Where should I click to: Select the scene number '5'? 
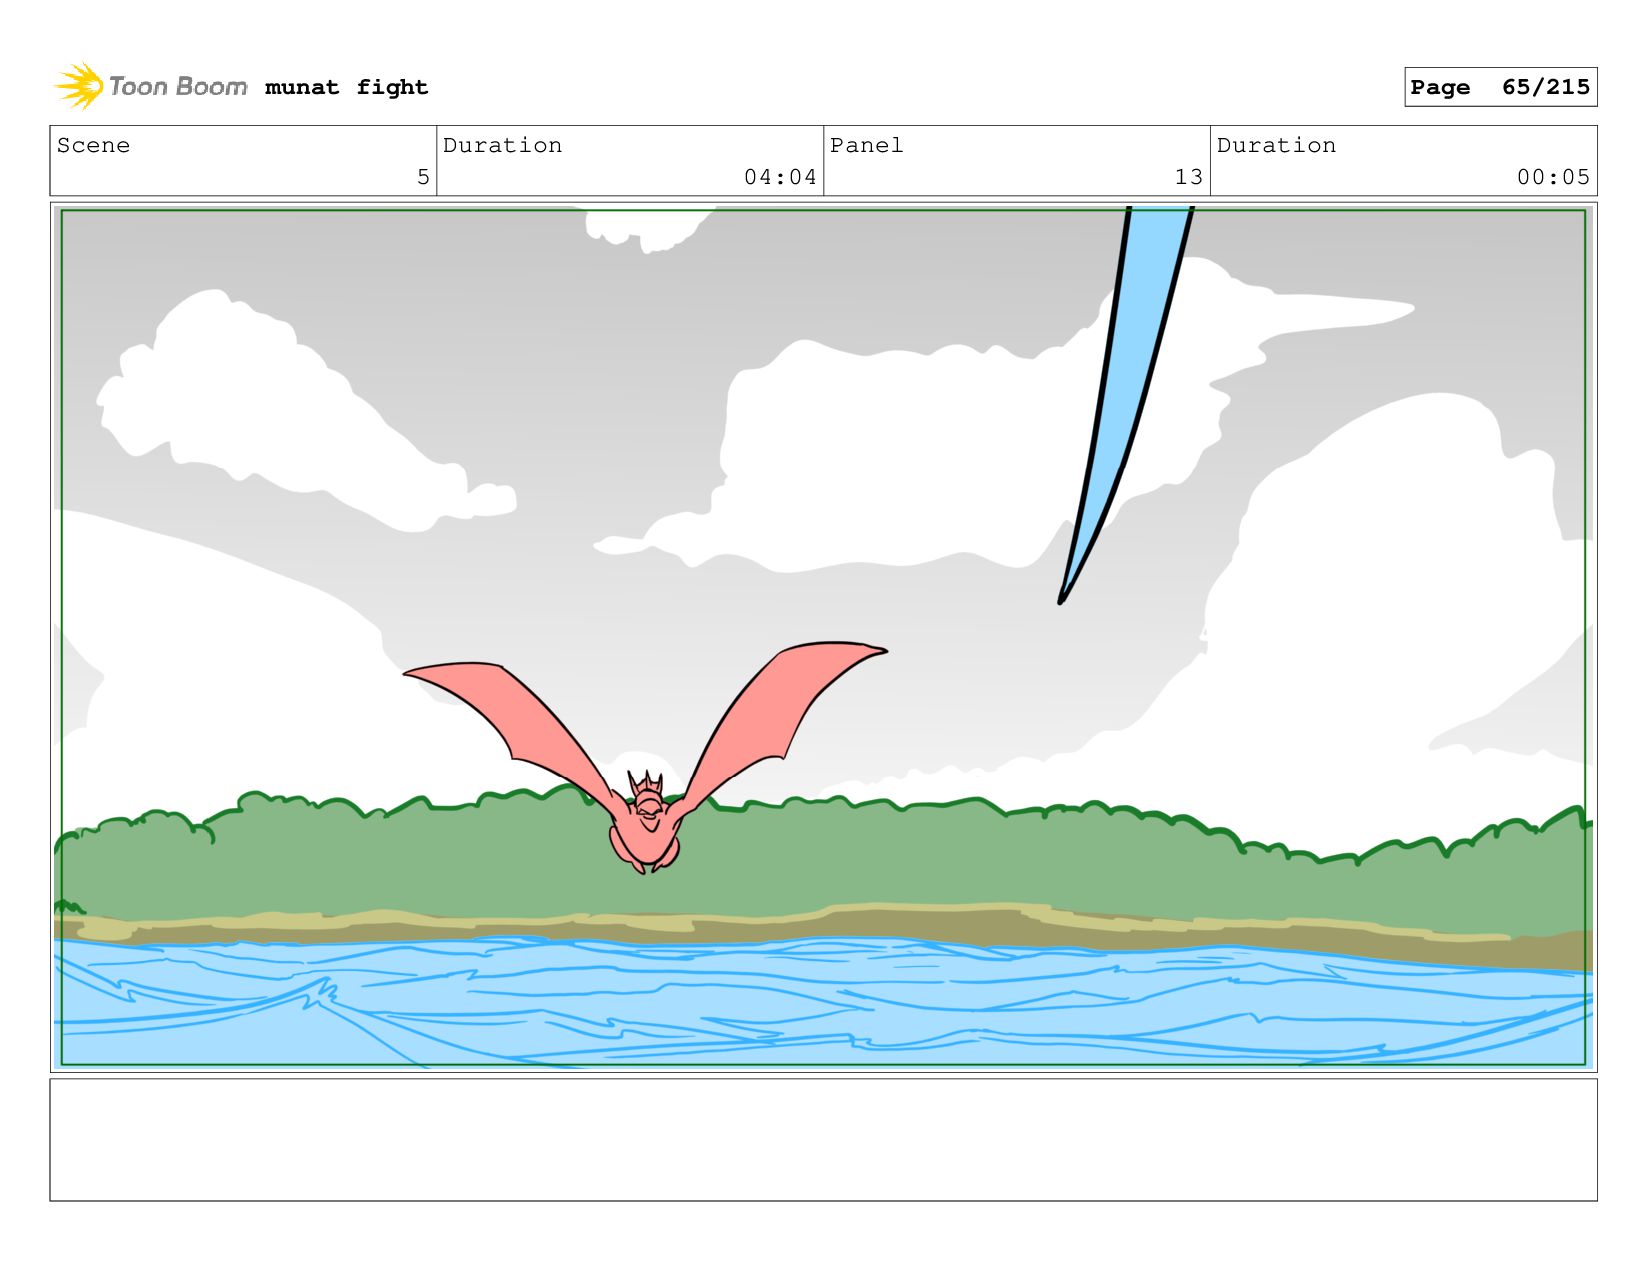(x=423, y=177)
